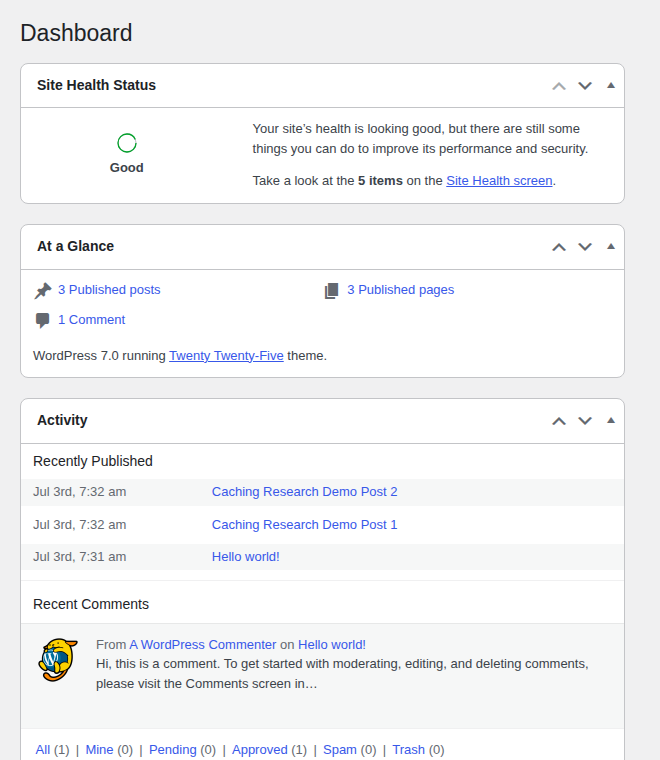Open Twenty Twenty-Five theme link
This screenshot has width=660, height=760.
click(x=226, y=356)
